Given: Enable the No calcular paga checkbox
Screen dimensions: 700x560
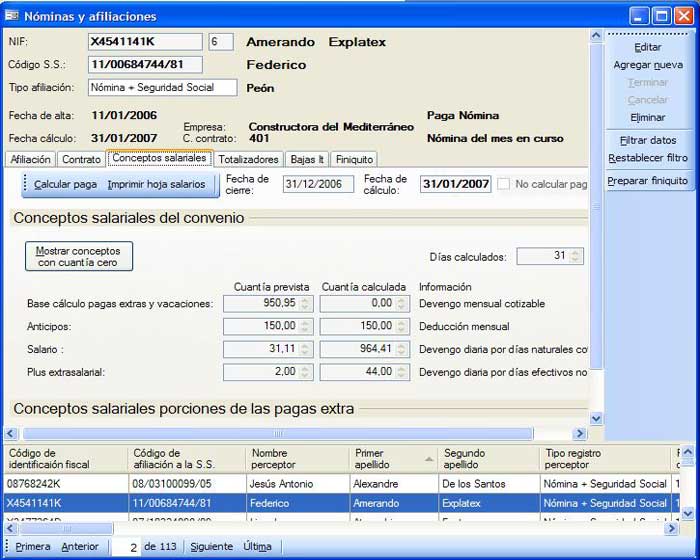Looking at the screenshot, I should [504, 184].
